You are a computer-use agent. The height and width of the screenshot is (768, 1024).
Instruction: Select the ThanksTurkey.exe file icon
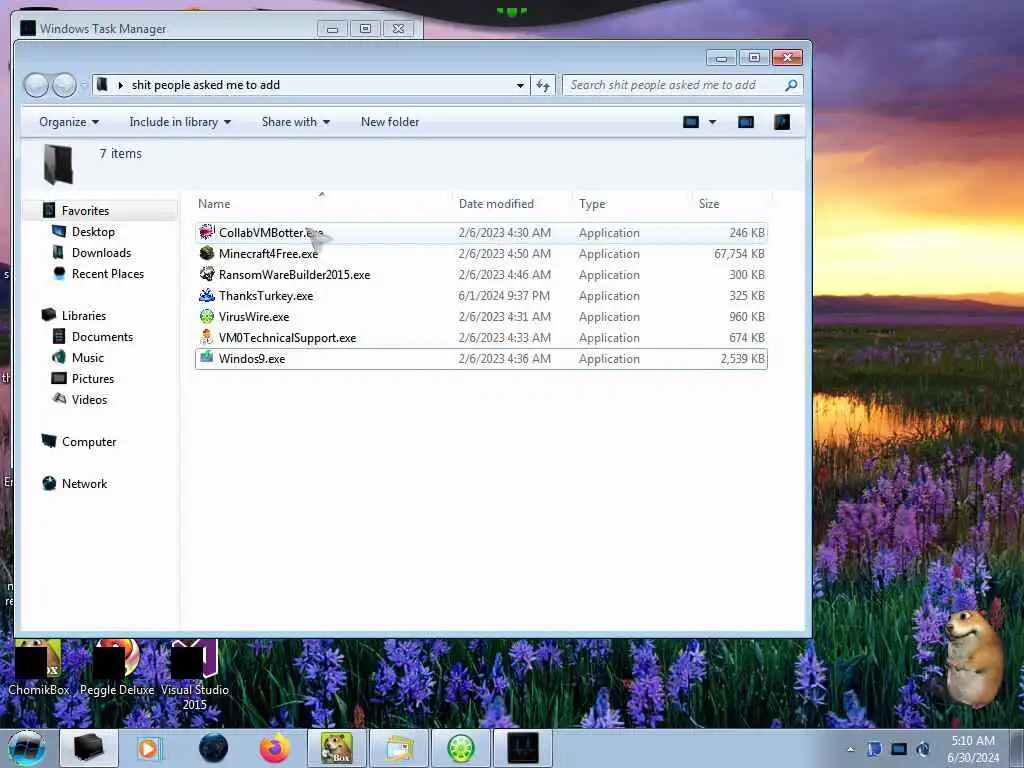tap(206, 295)
